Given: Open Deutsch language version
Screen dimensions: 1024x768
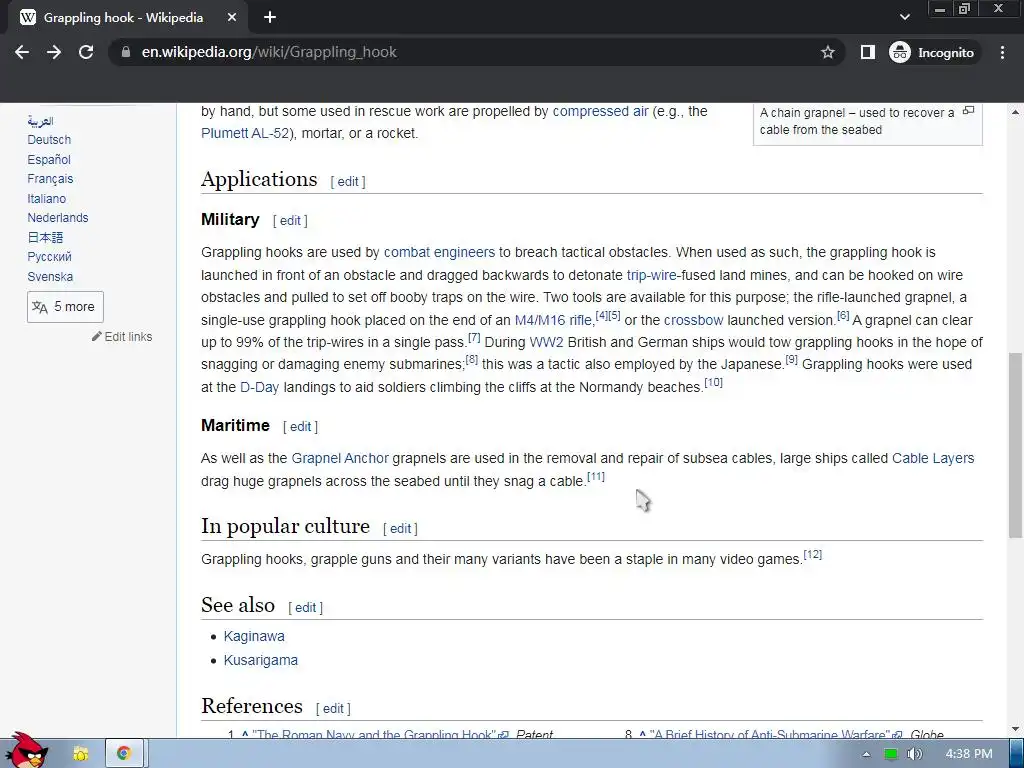Looking at the screenshot, I should pyautogui.click(x=49, y=140).
